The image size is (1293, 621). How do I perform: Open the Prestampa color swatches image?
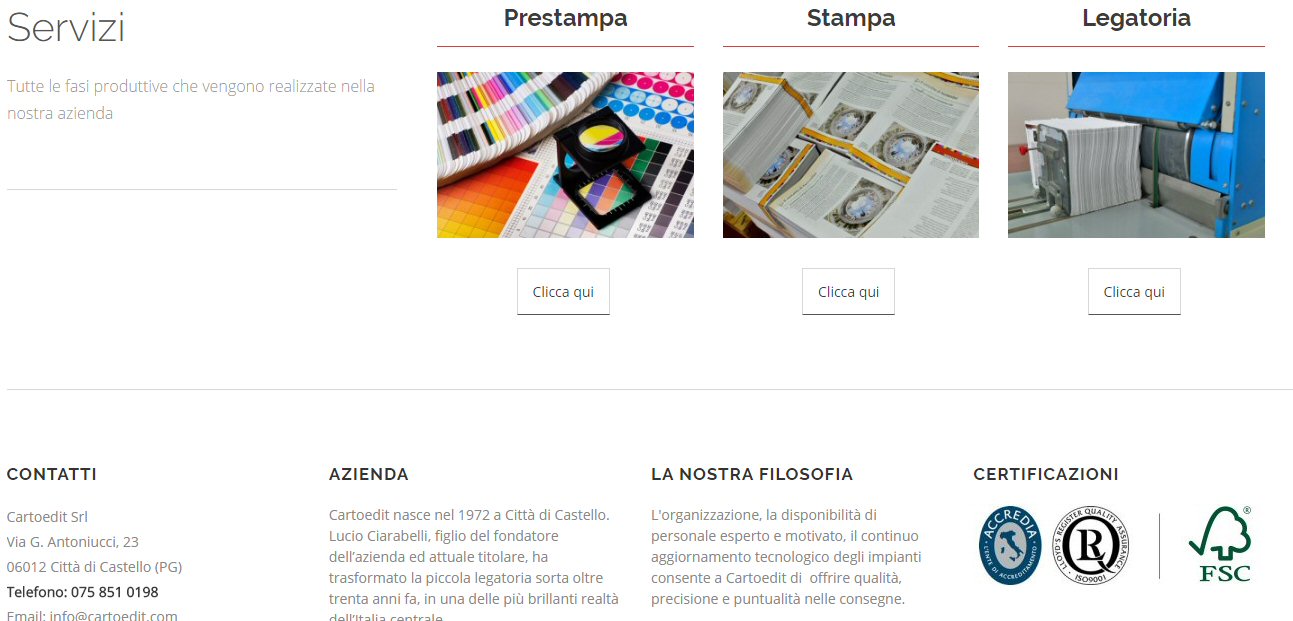[x=565, y=155]
